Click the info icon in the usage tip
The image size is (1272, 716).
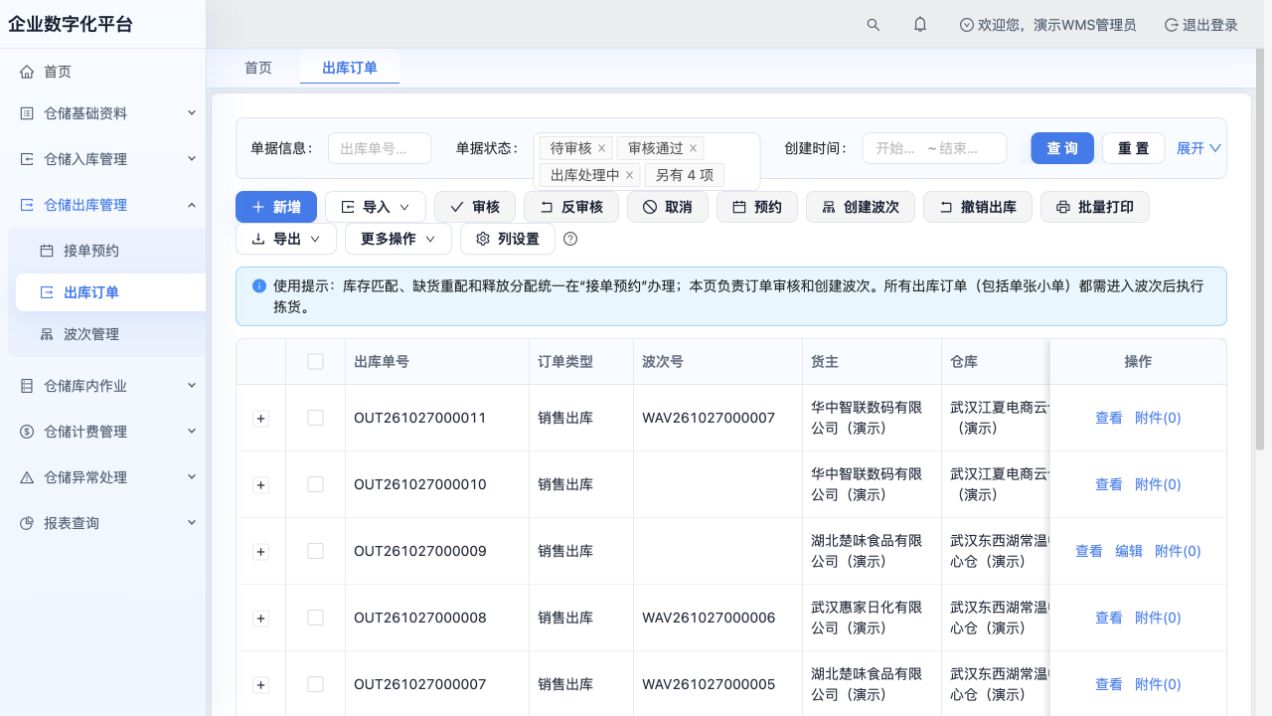pyautogui.click(x=260, y=285)
